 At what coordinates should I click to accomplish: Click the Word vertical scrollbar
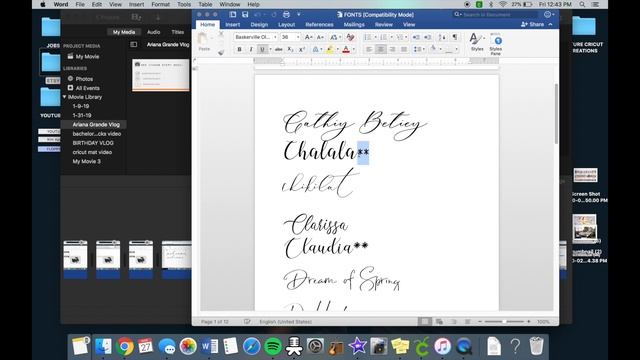[x=556, y=113]
